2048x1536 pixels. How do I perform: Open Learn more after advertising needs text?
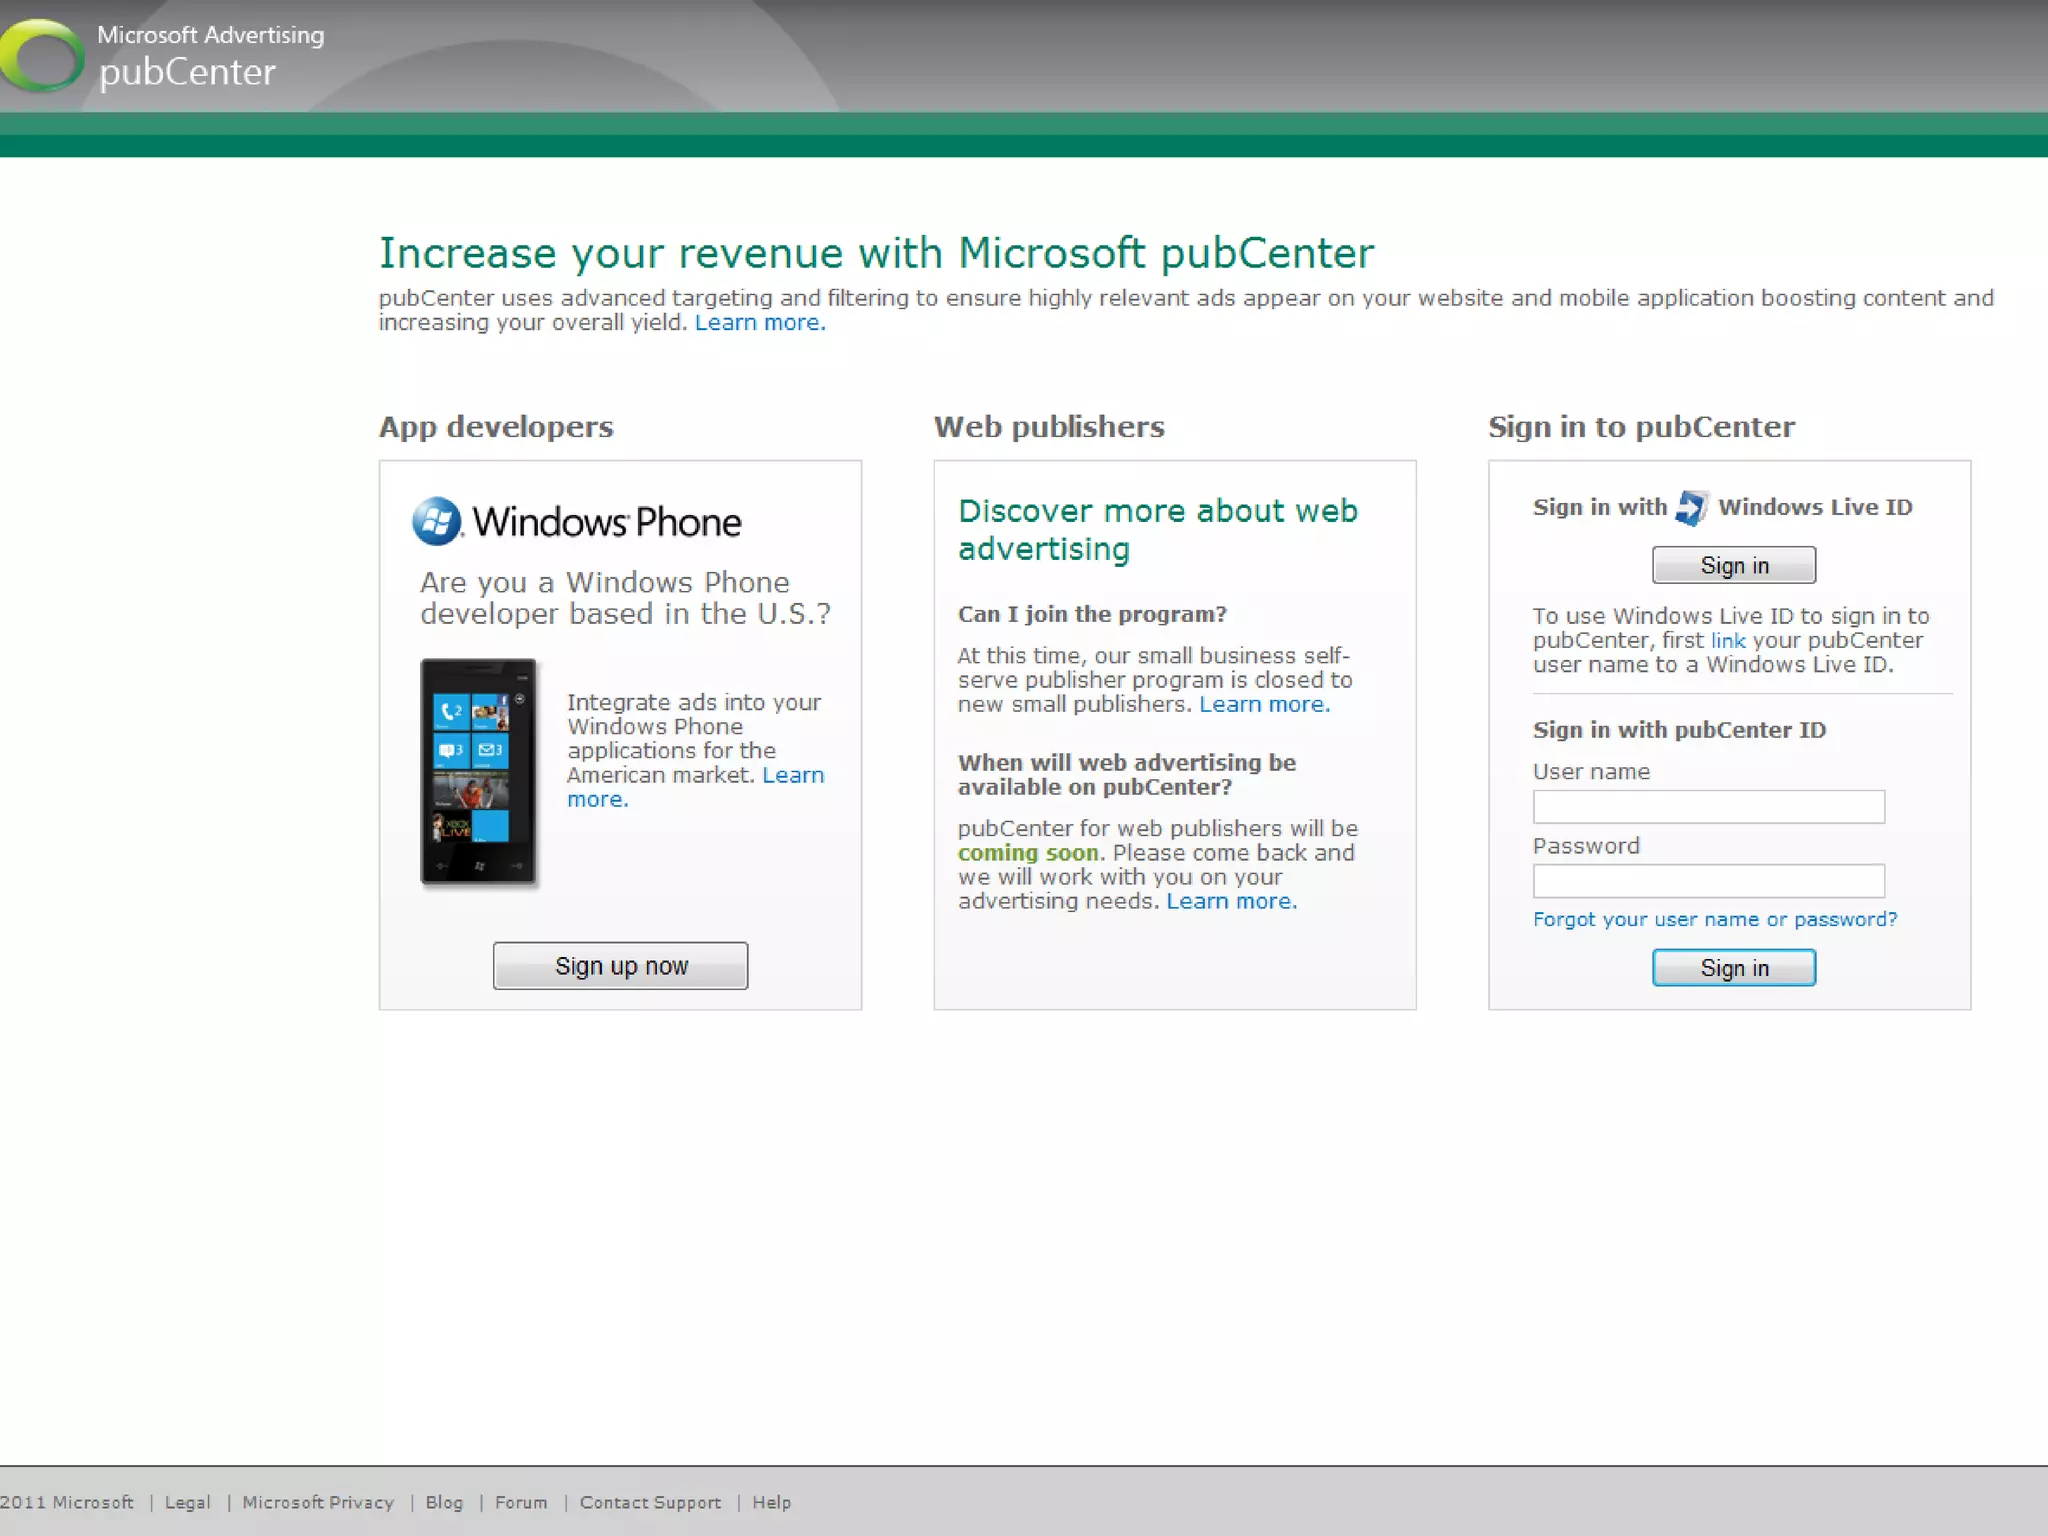click(x=1230, y=901)
